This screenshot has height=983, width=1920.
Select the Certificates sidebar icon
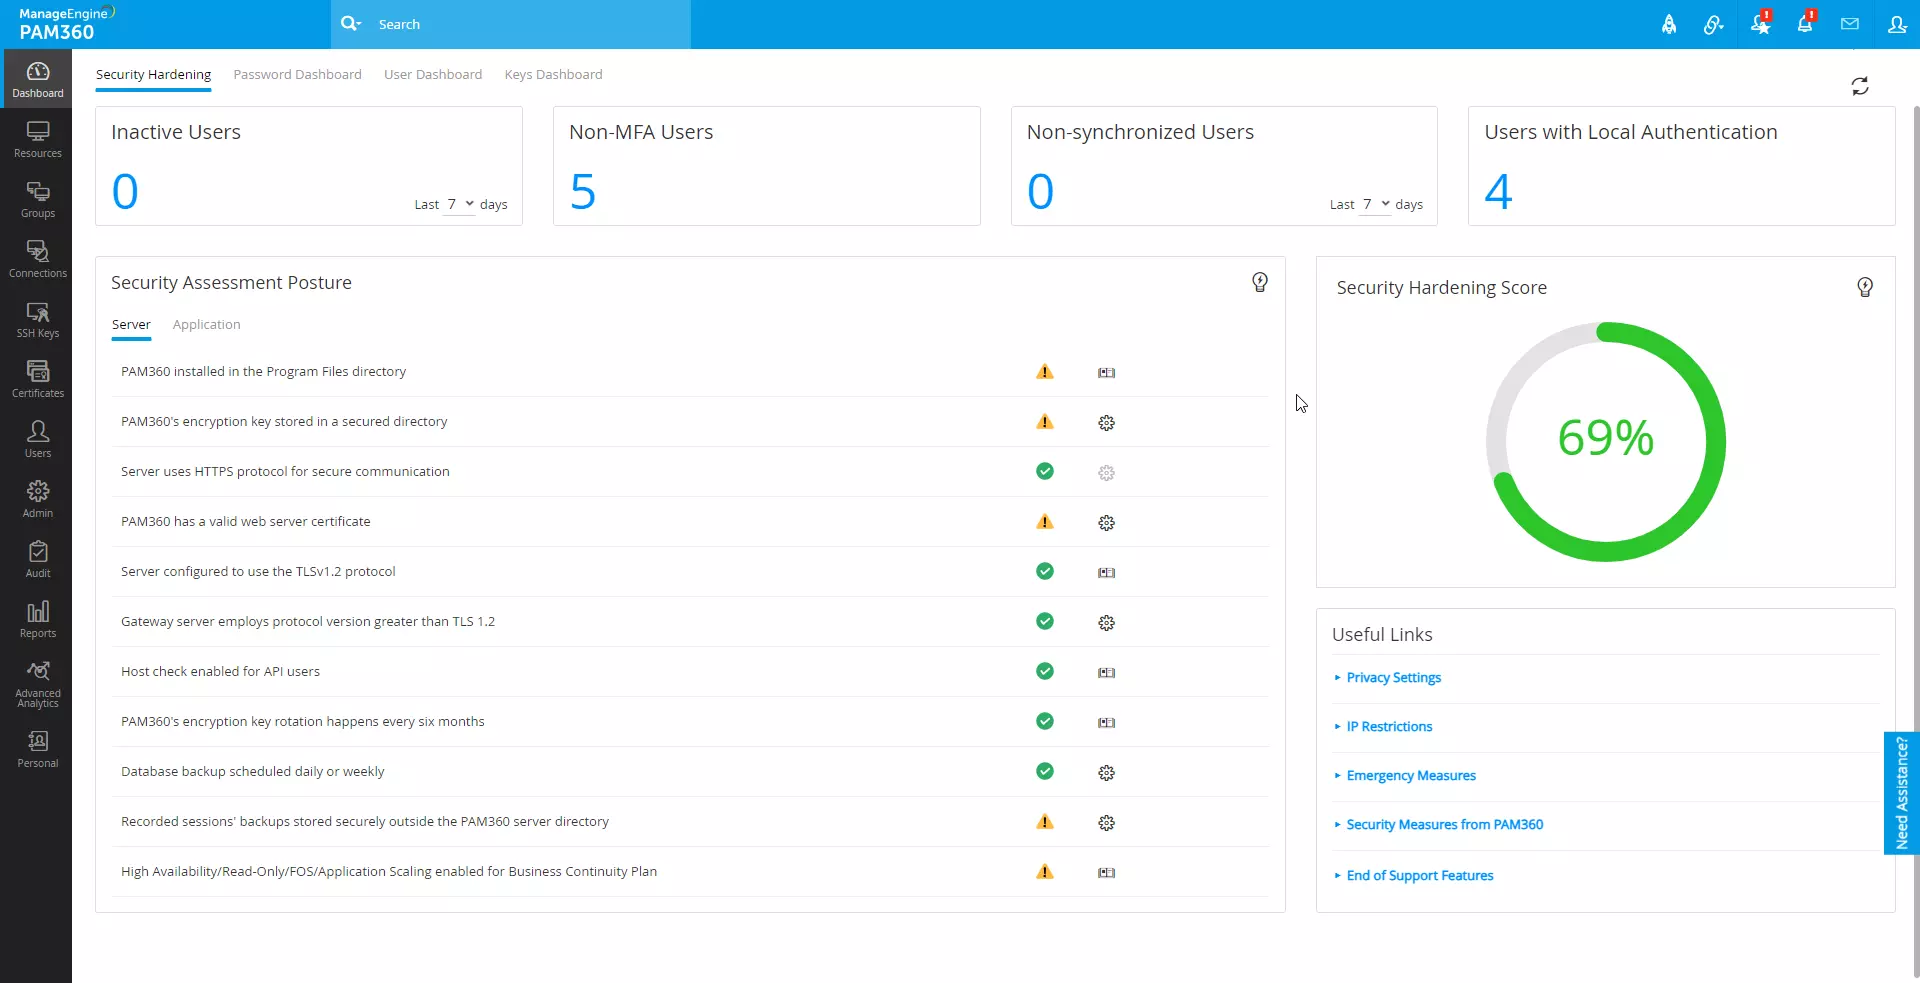37,377
